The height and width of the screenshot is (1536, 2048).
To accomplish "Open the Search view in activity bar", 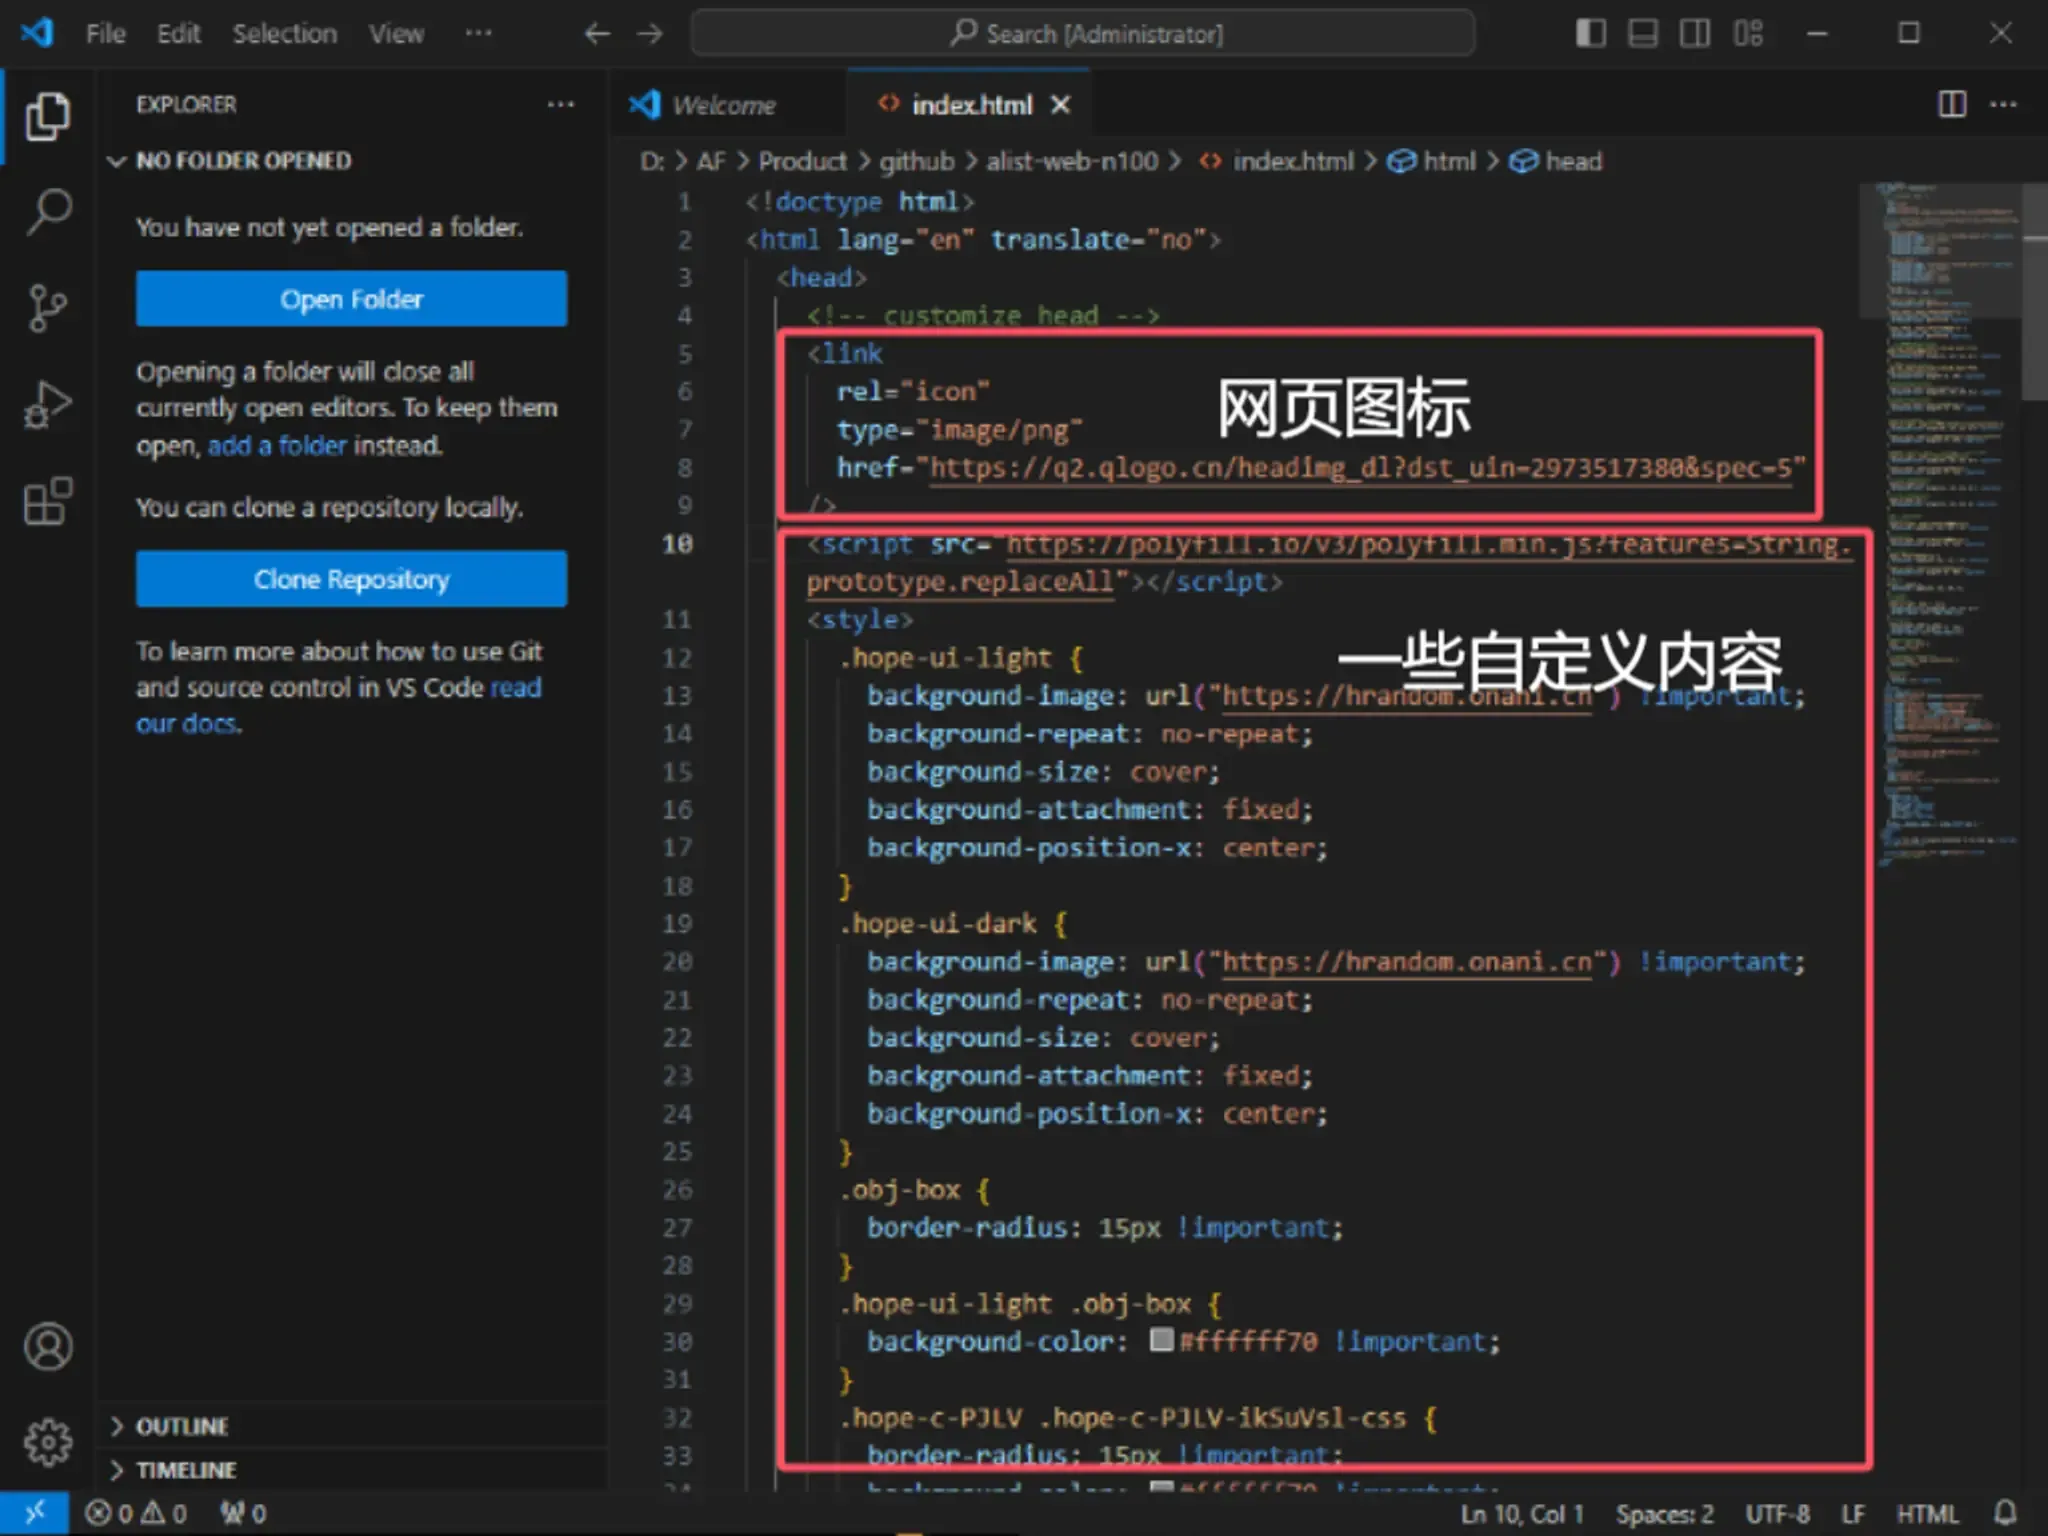I will point(48,211).
